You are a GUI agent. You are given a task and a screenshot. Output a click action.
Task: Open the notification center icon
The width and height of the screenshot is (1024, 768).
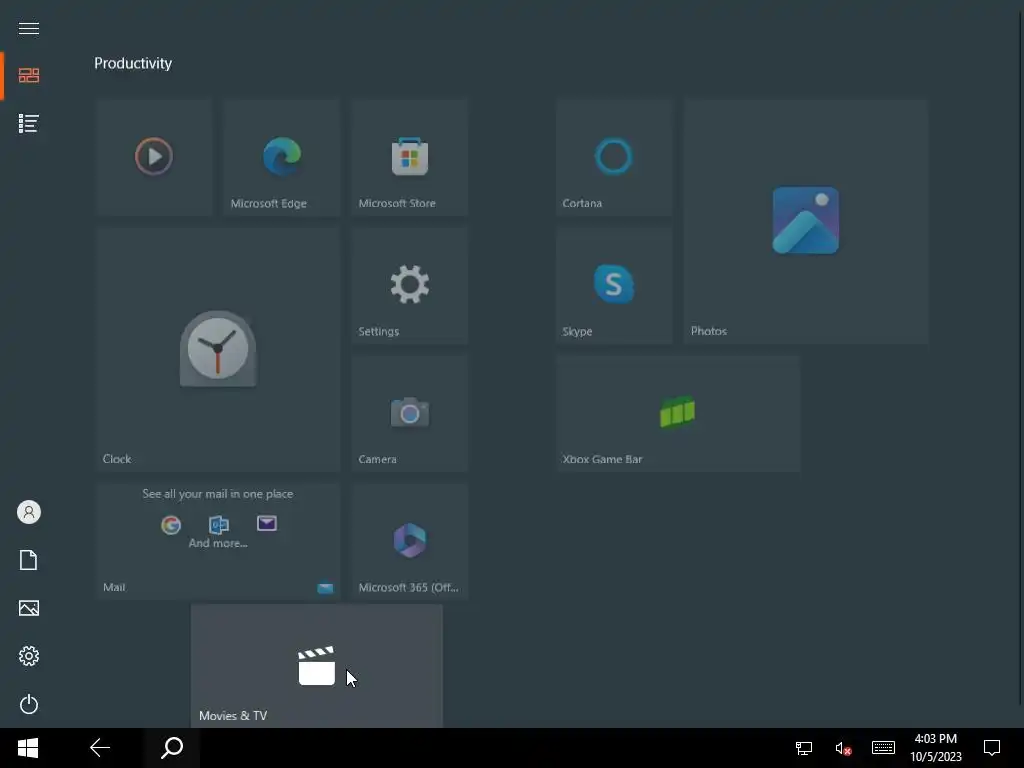click(992, 748)
